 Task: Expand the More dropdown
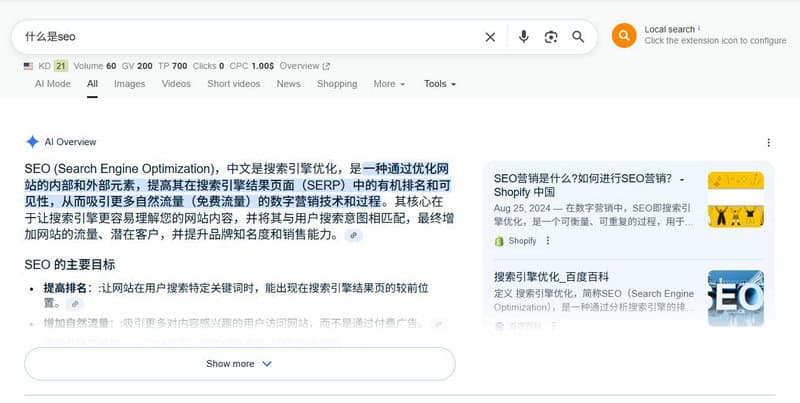click(389, 84)
